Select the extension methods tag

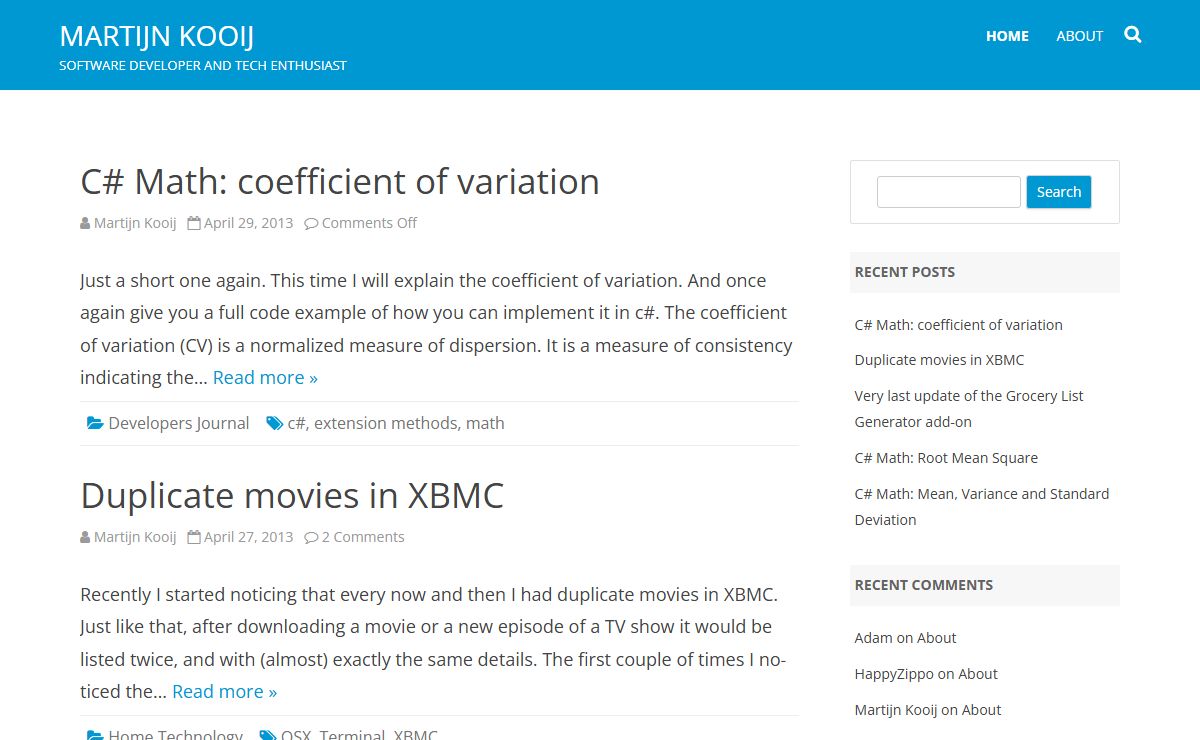(386, 423)
